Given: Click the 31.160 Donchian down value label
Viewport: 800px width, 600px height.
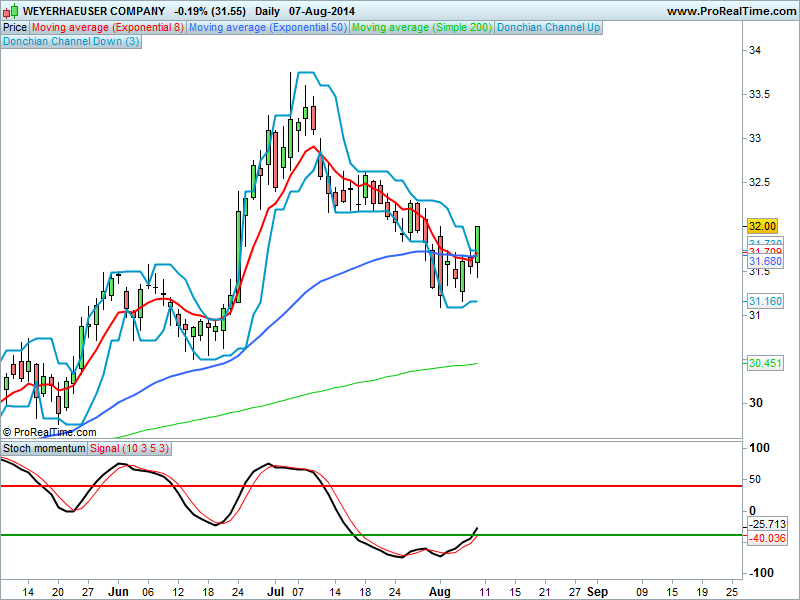Looking at the screenshot, I should [765, 301].
